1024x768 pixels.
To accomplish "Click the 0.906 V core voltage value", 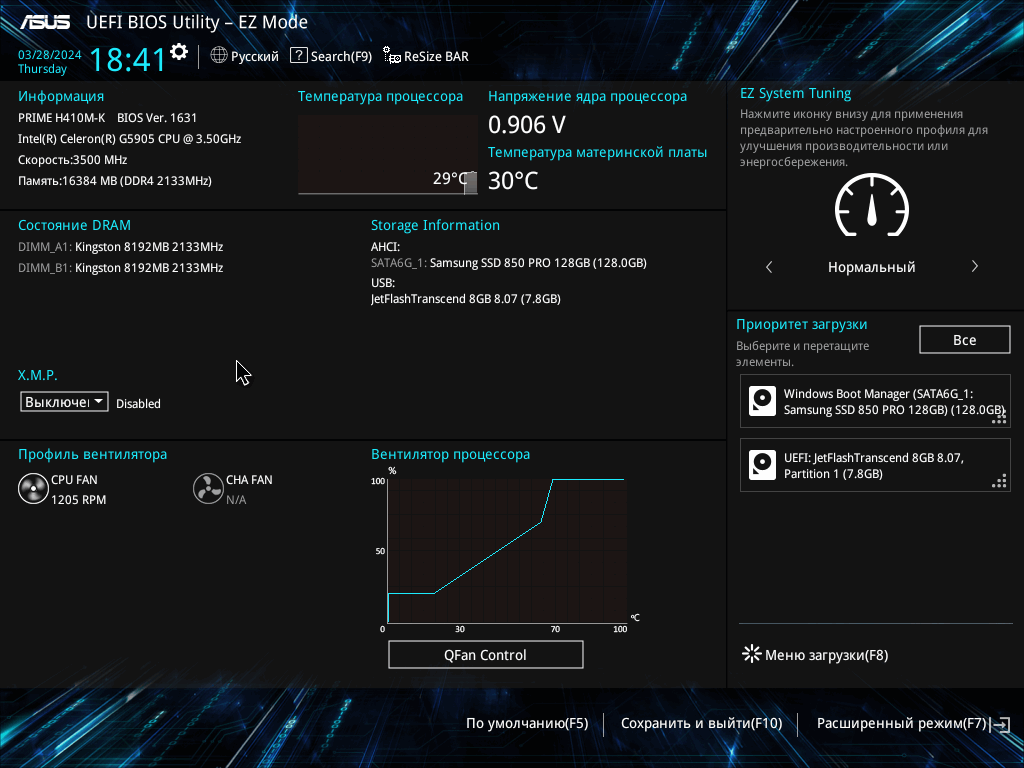I will pos(527,124).
